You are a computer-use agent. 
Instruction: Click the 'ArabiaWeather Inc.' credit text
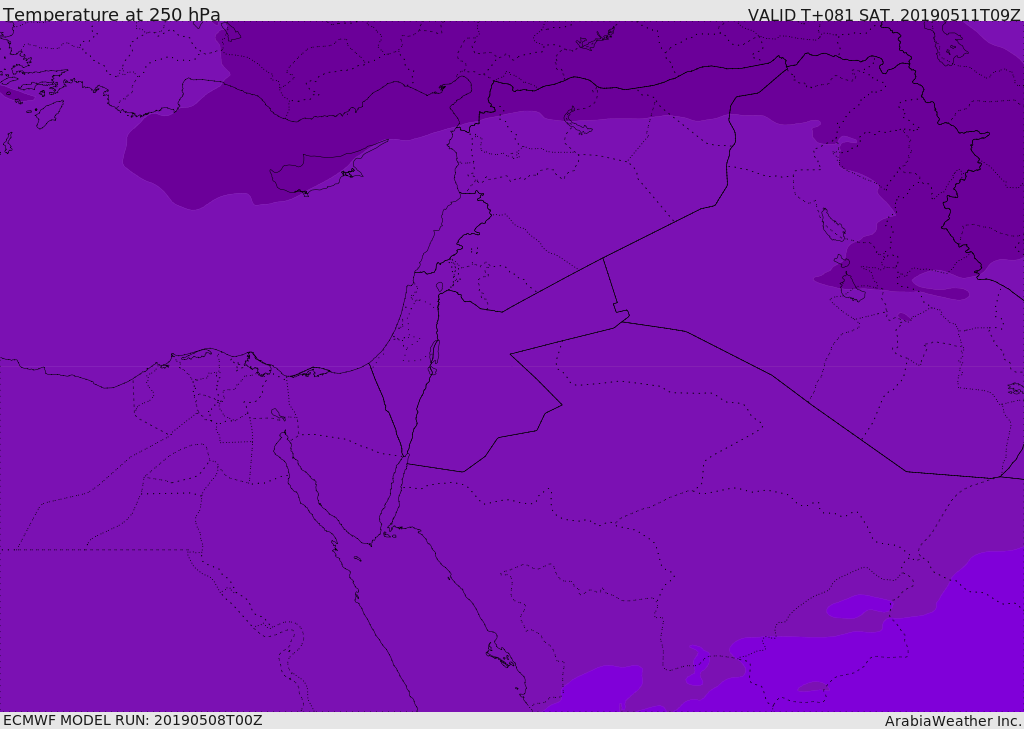[953, 721]
